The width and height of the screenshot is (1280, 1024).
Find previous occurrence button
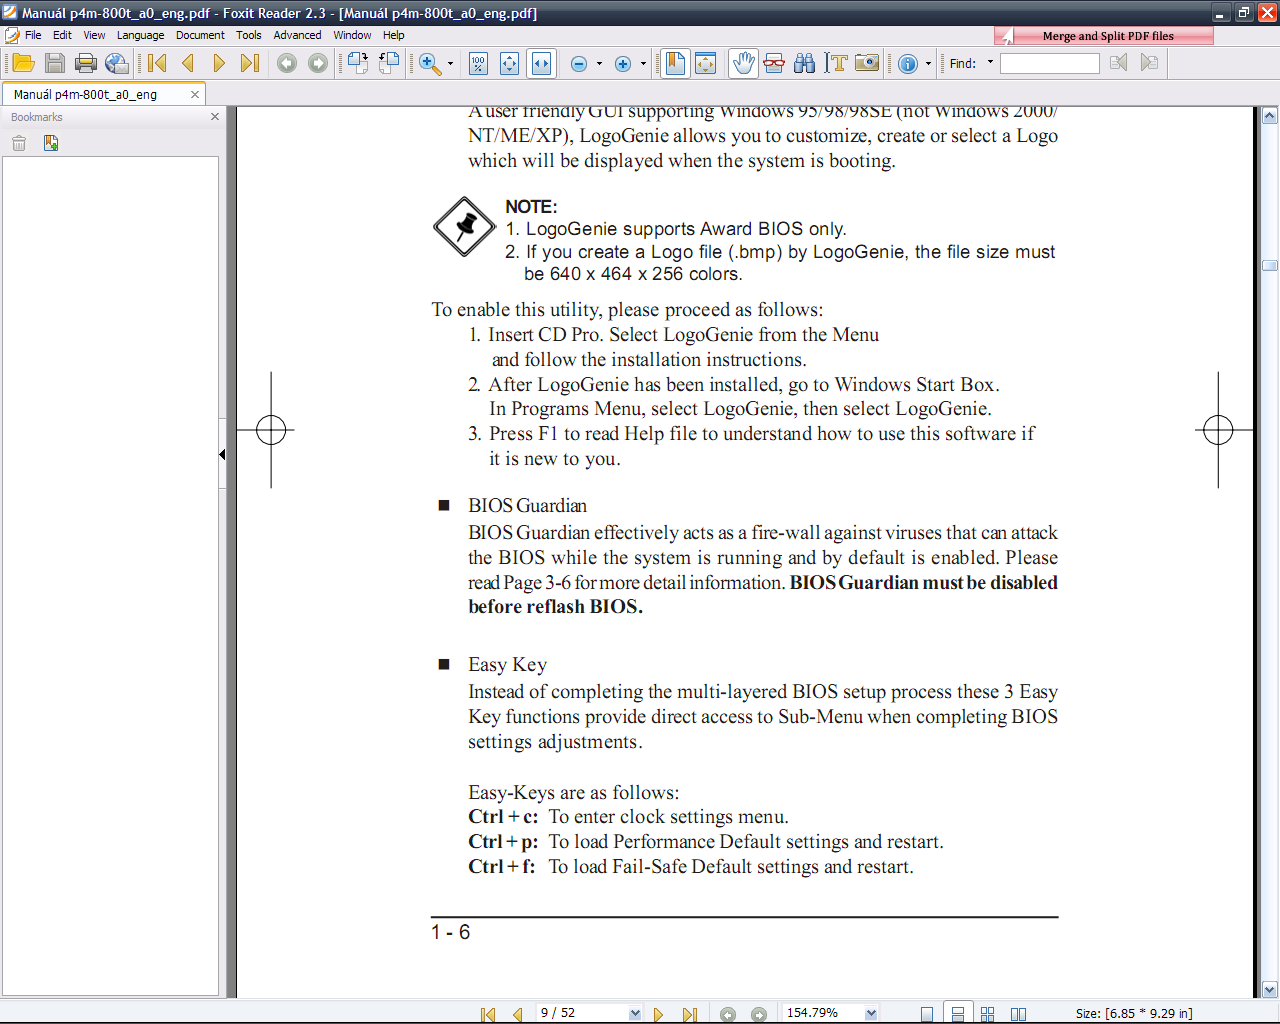1119,63
